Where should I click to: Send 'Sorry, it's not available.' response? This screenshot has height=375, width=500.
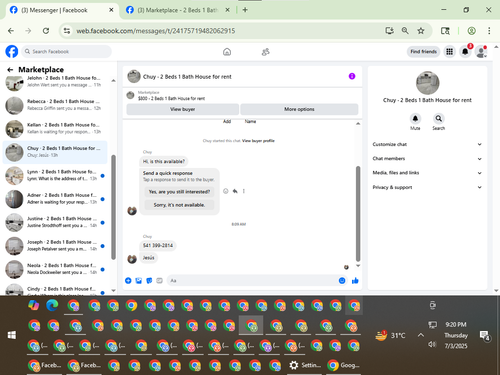pyautogui.click(x=179, y=205)
